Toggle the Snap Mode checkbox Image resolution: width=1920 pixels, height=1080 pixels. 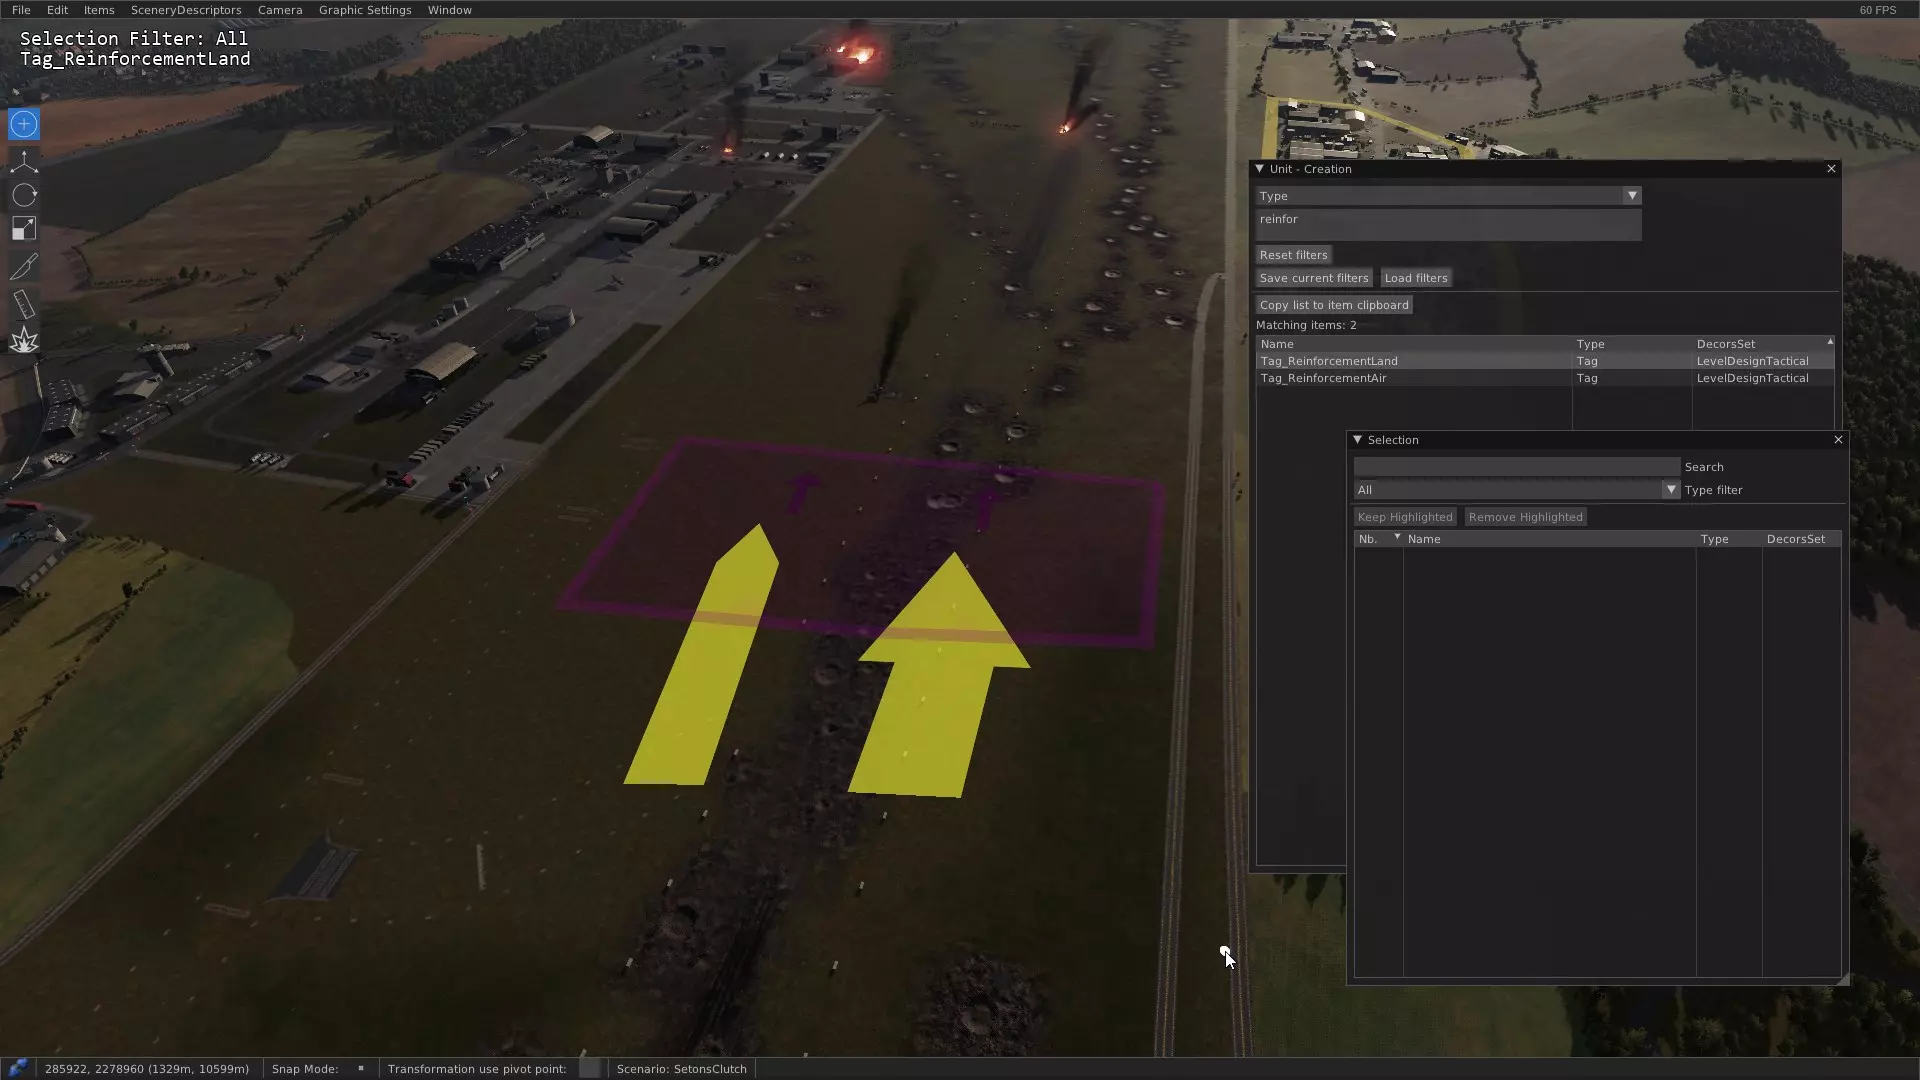coord(361,1068)
